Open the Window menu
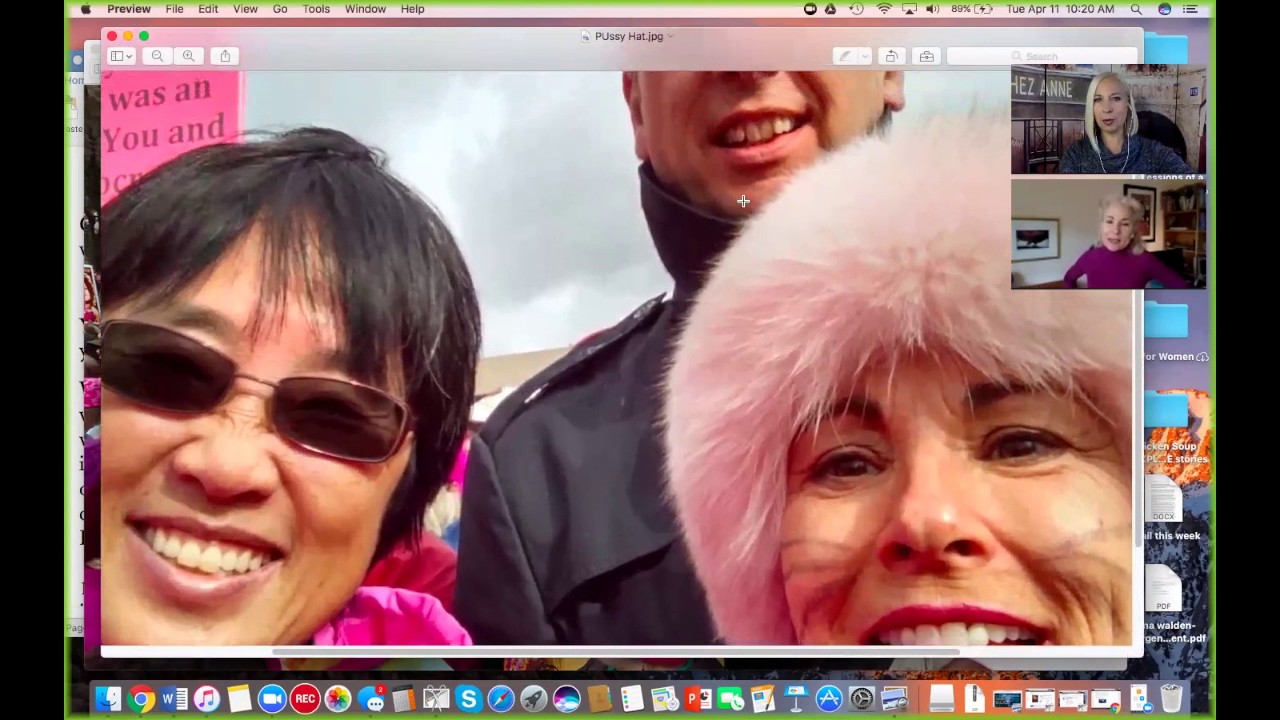Image resolution: width=1280 pixels, height=720 pixels. coord(365,9)
